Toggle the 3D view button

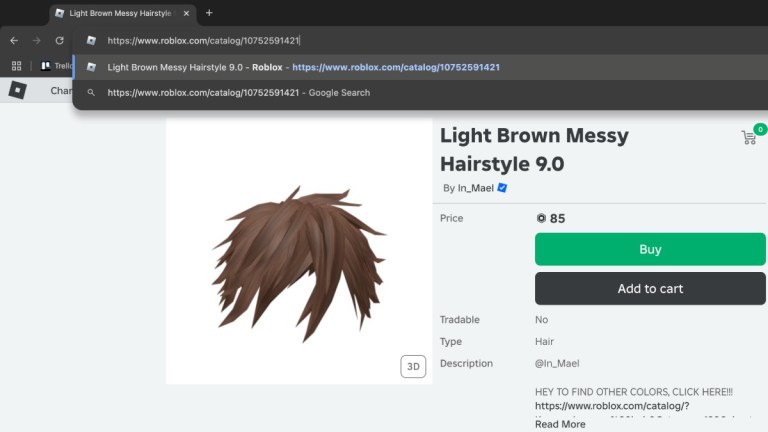click(413, 366)
